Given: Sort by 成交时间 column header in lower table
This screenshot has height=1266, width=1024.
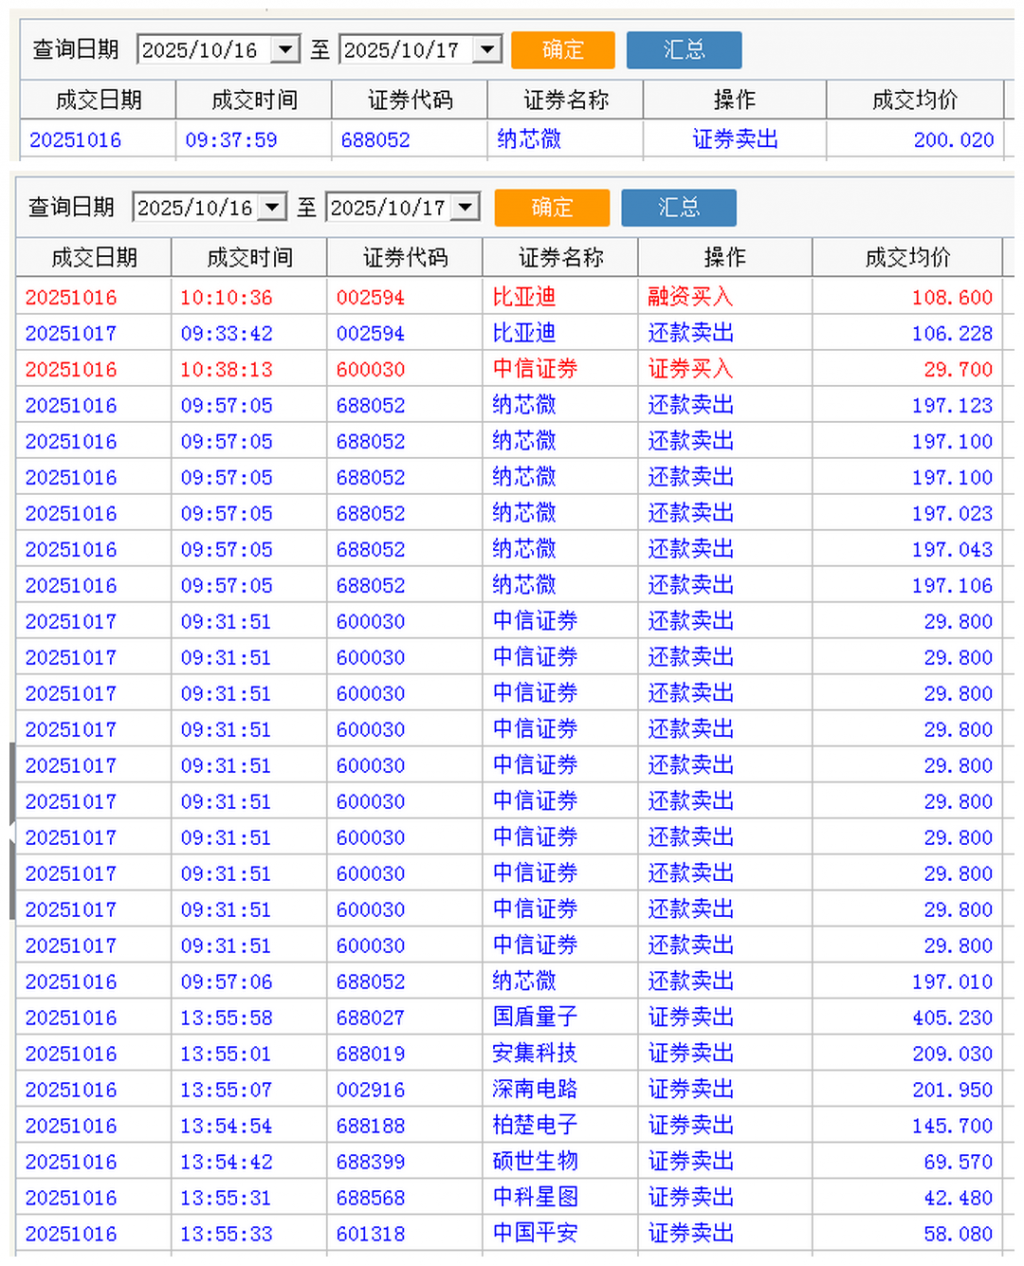Looking at the screenshot, I should click(249, 258).
